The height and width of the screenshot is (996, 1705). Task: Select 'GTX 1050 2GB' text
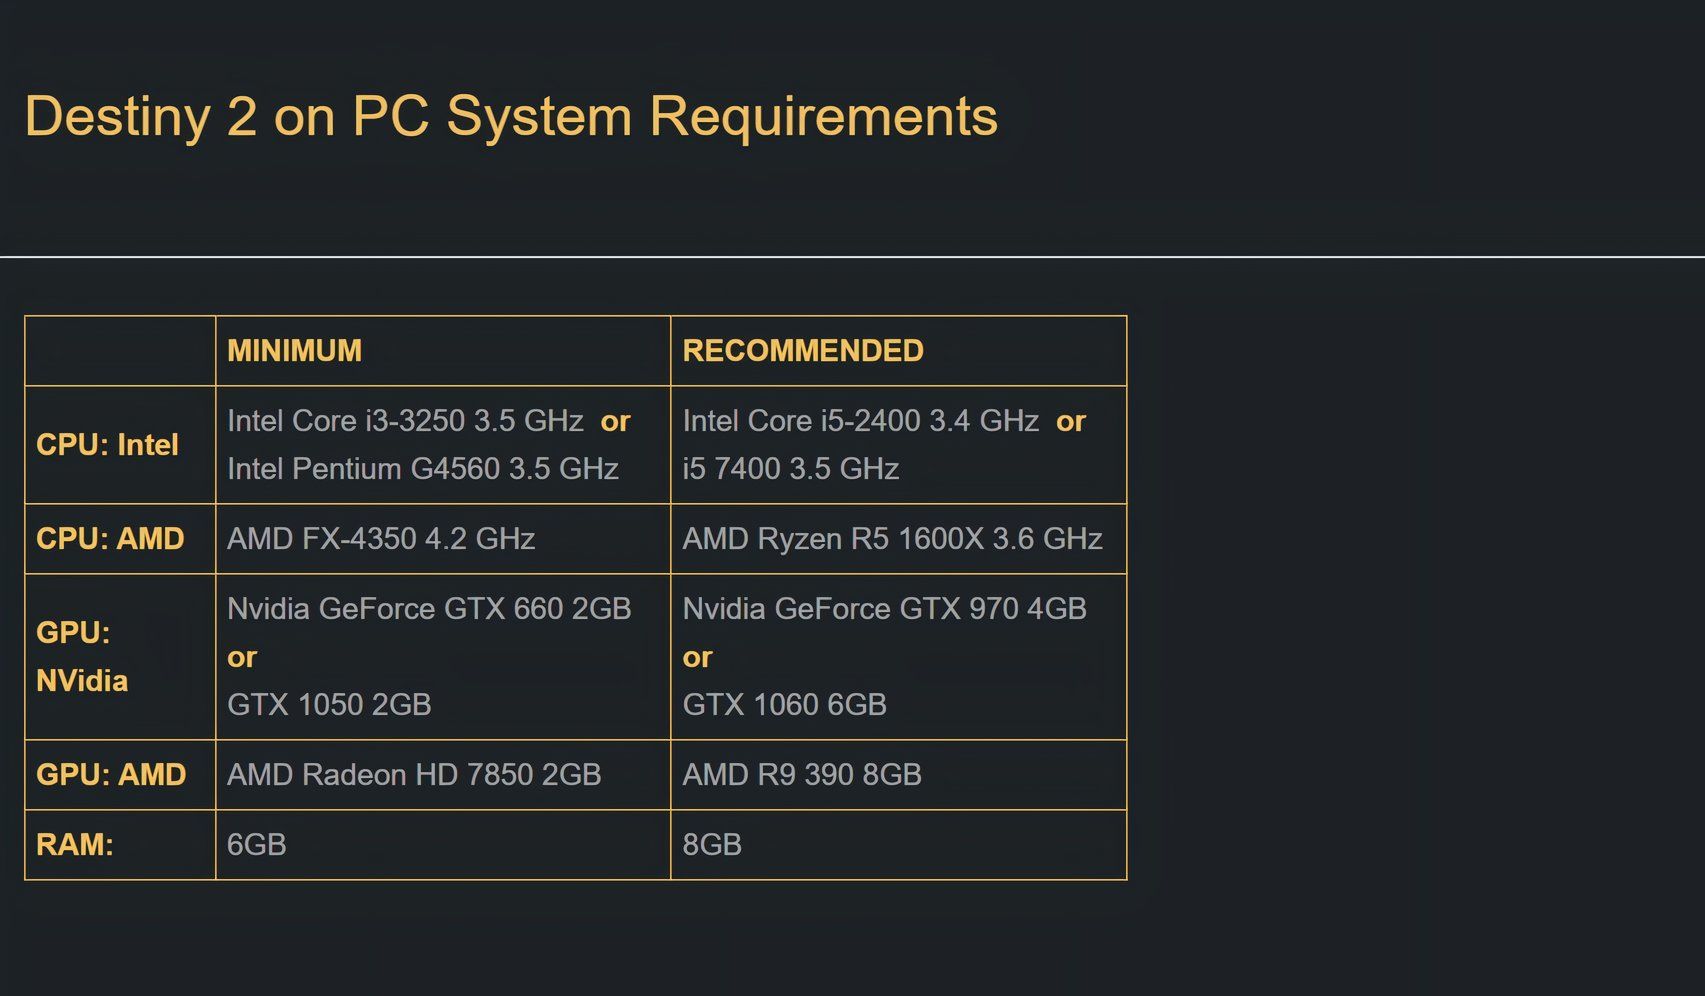329,705
